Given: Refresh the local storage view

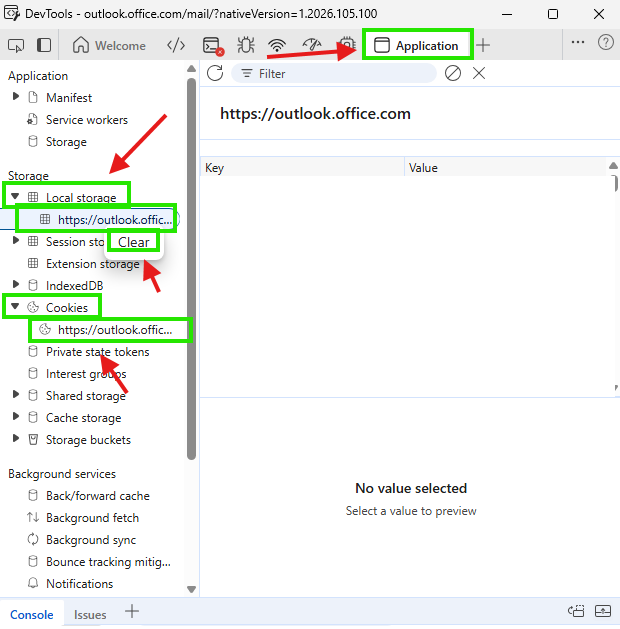Looking at the screenshot, I should 215,73.
